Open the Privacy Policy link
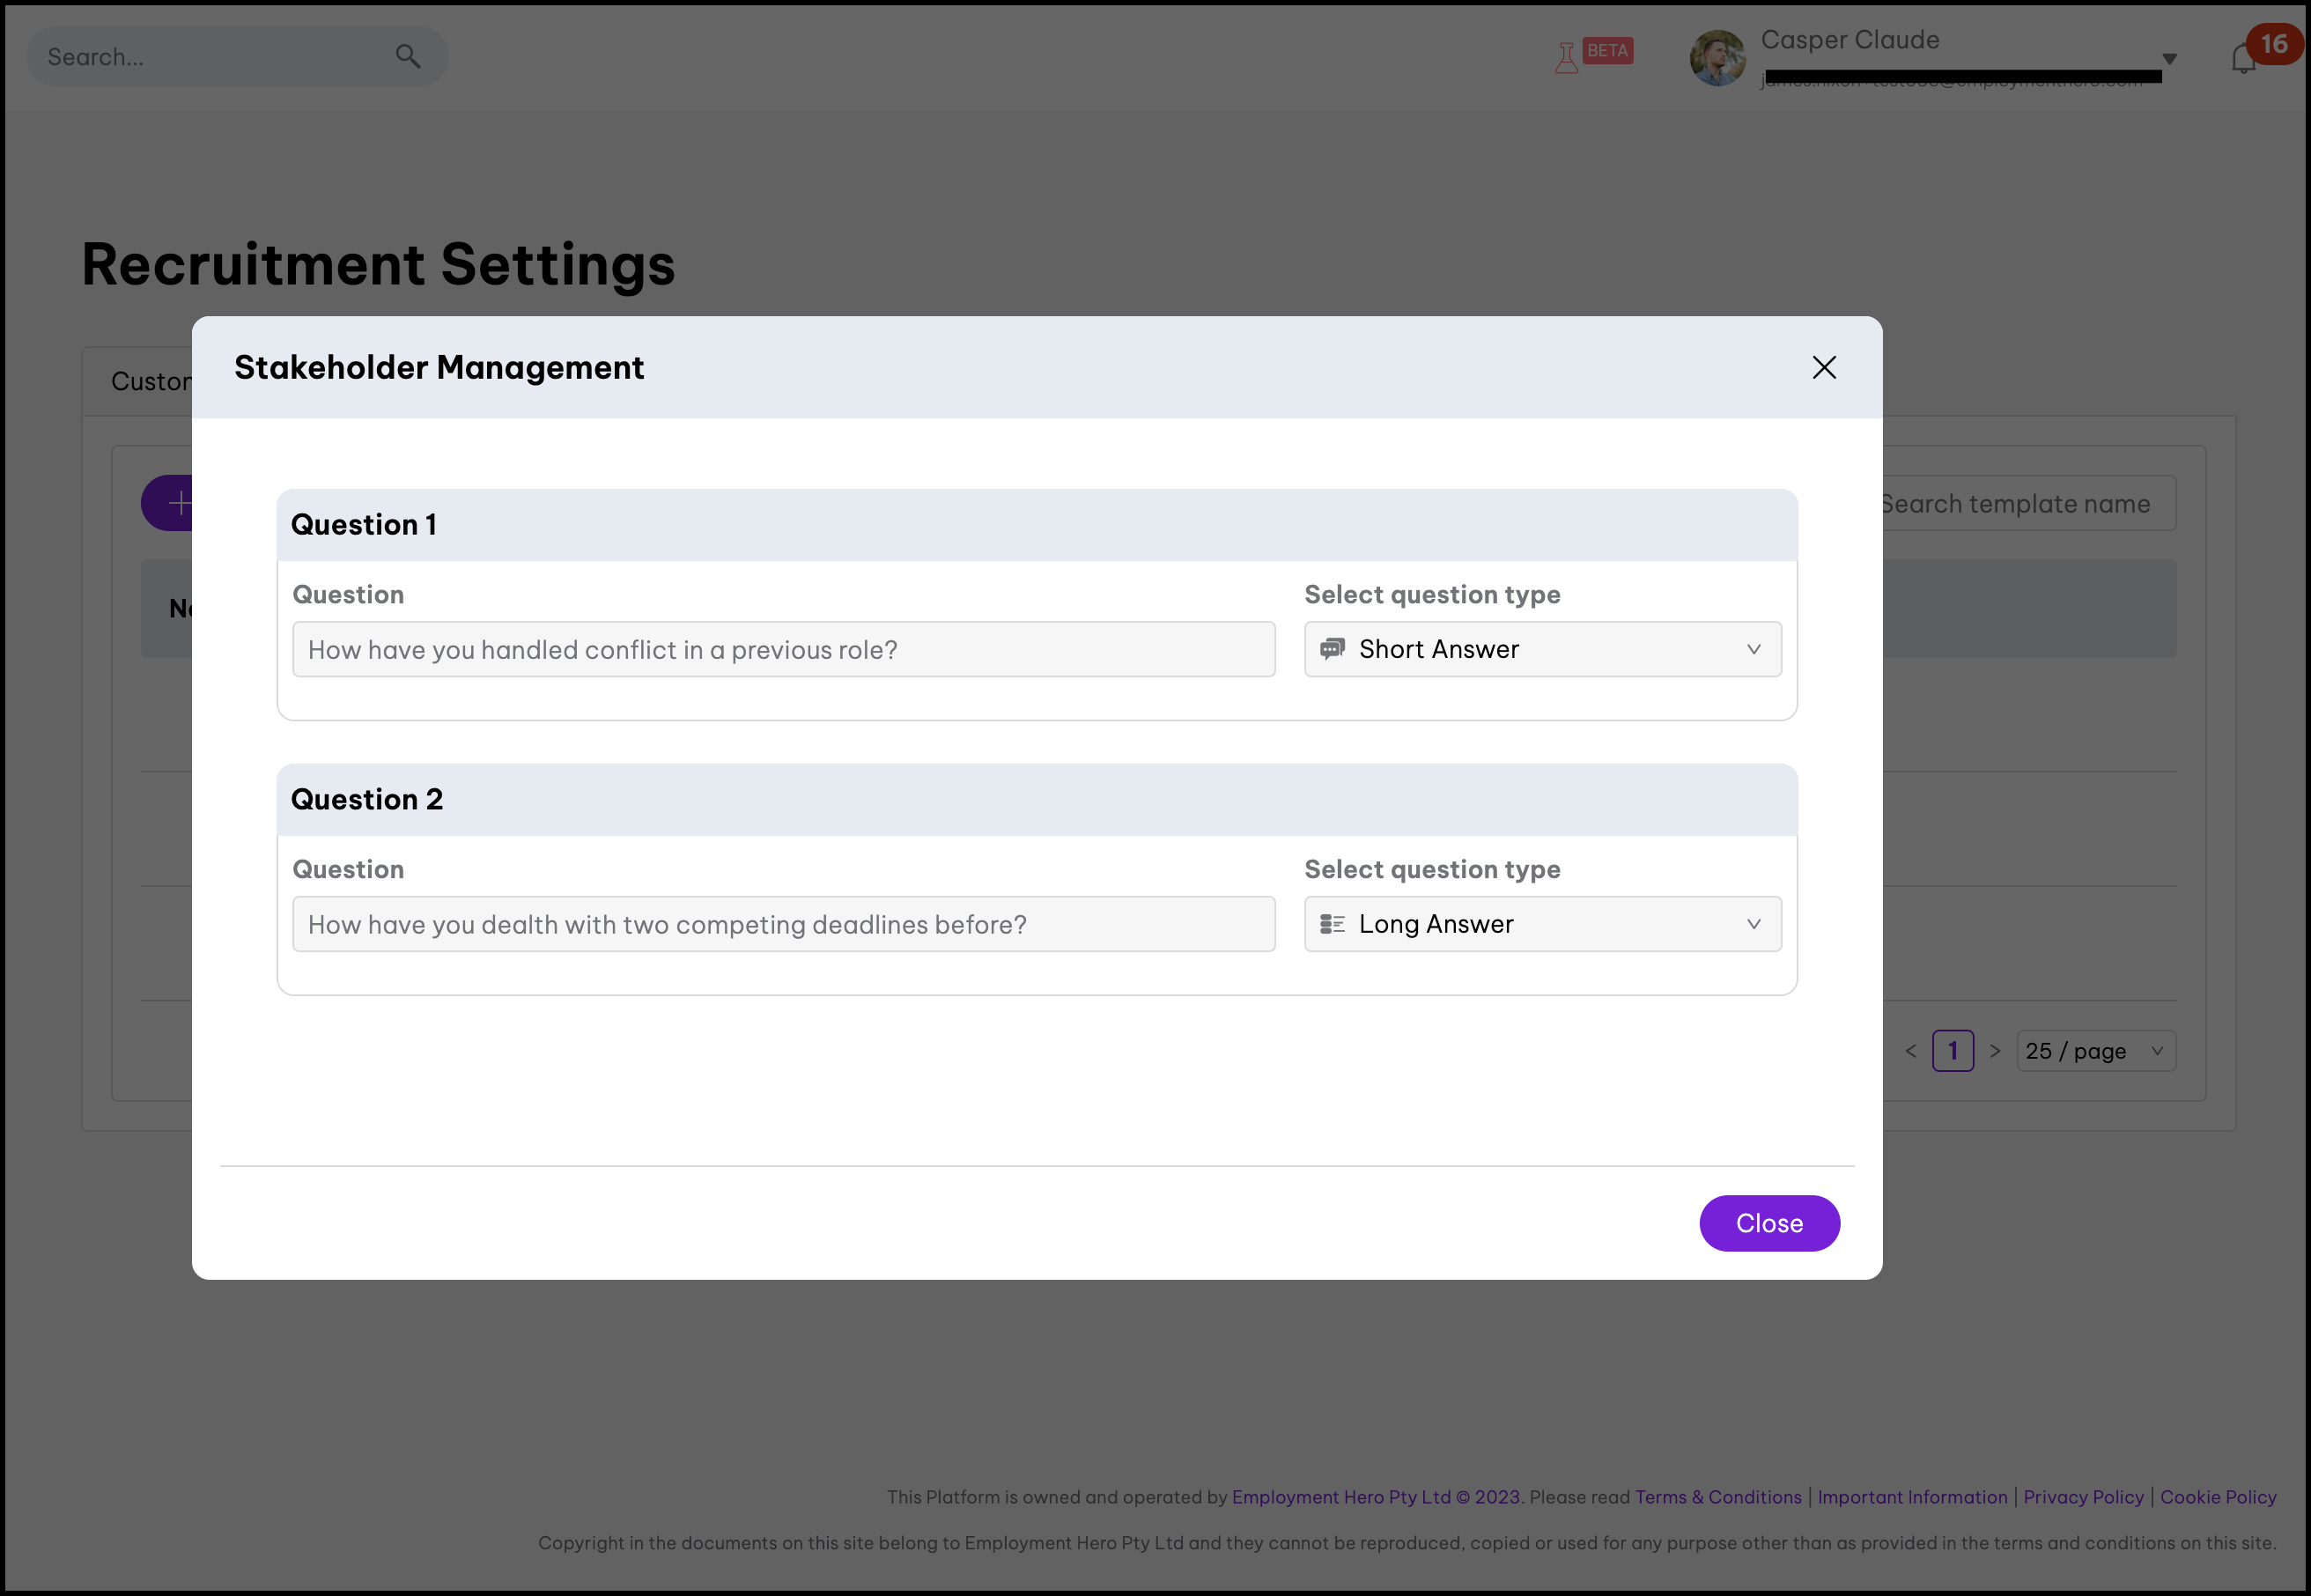Screen dimensions: 2311x1596 tap(2083, 1497)
